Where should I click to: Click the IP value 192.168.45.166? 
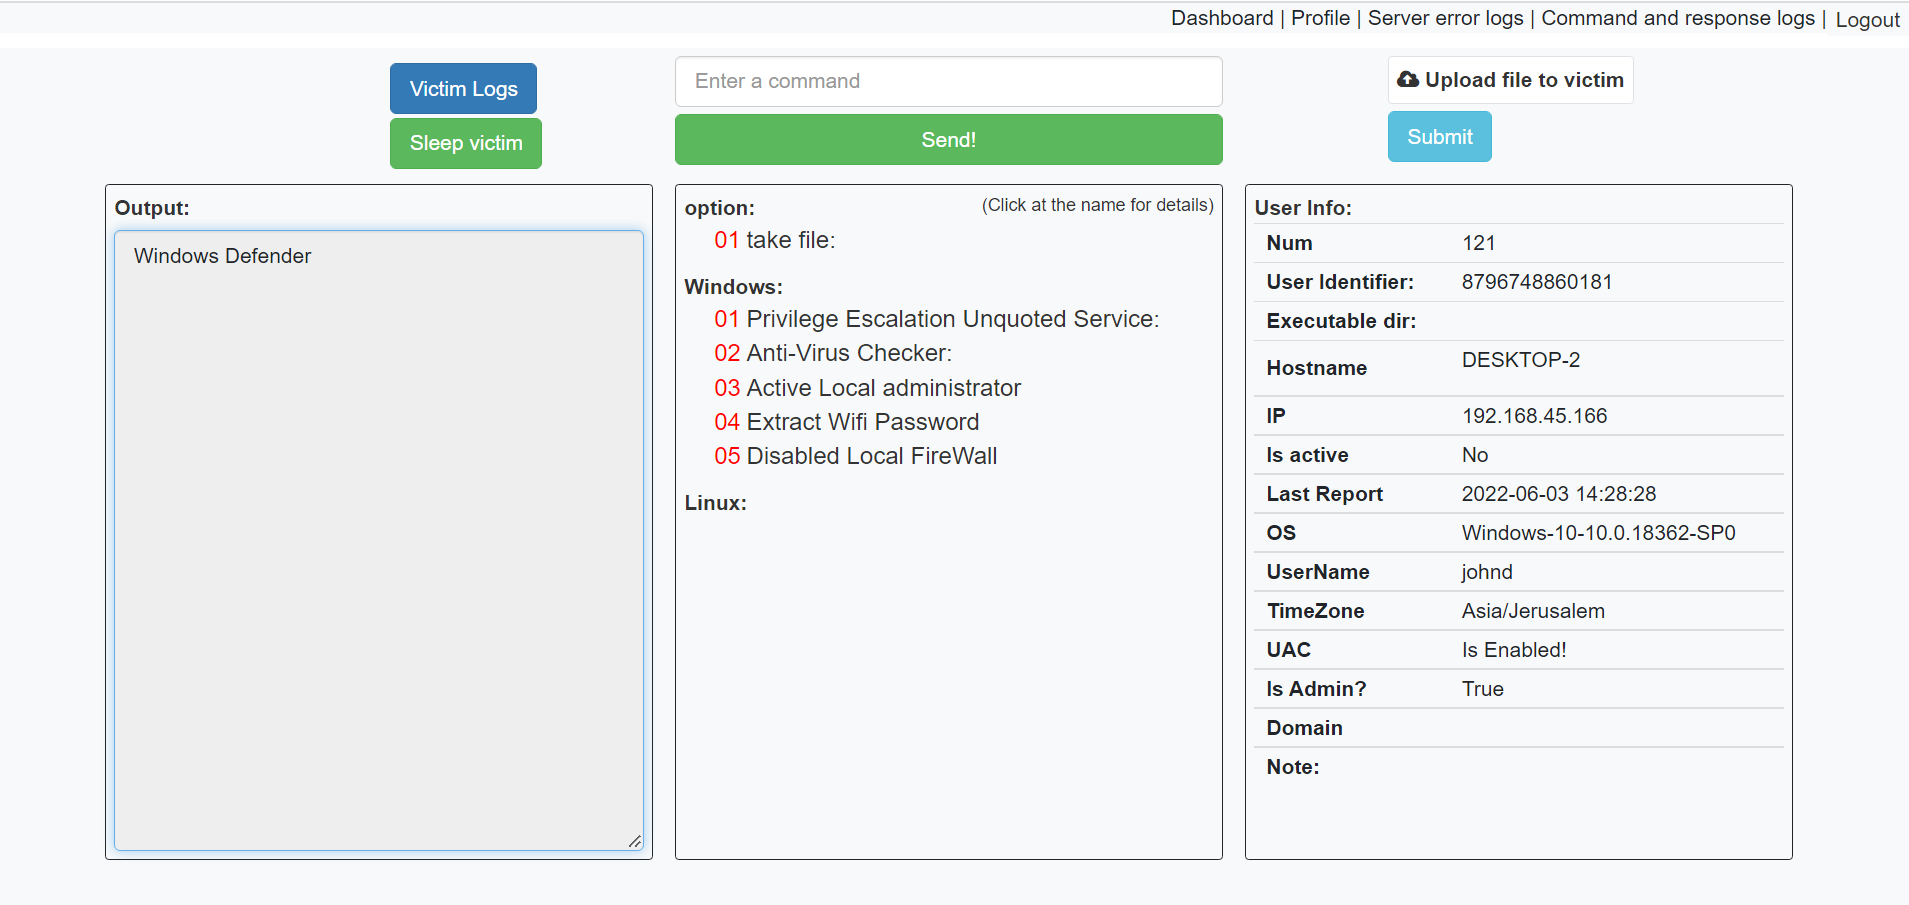click(x=1534, y=416)
